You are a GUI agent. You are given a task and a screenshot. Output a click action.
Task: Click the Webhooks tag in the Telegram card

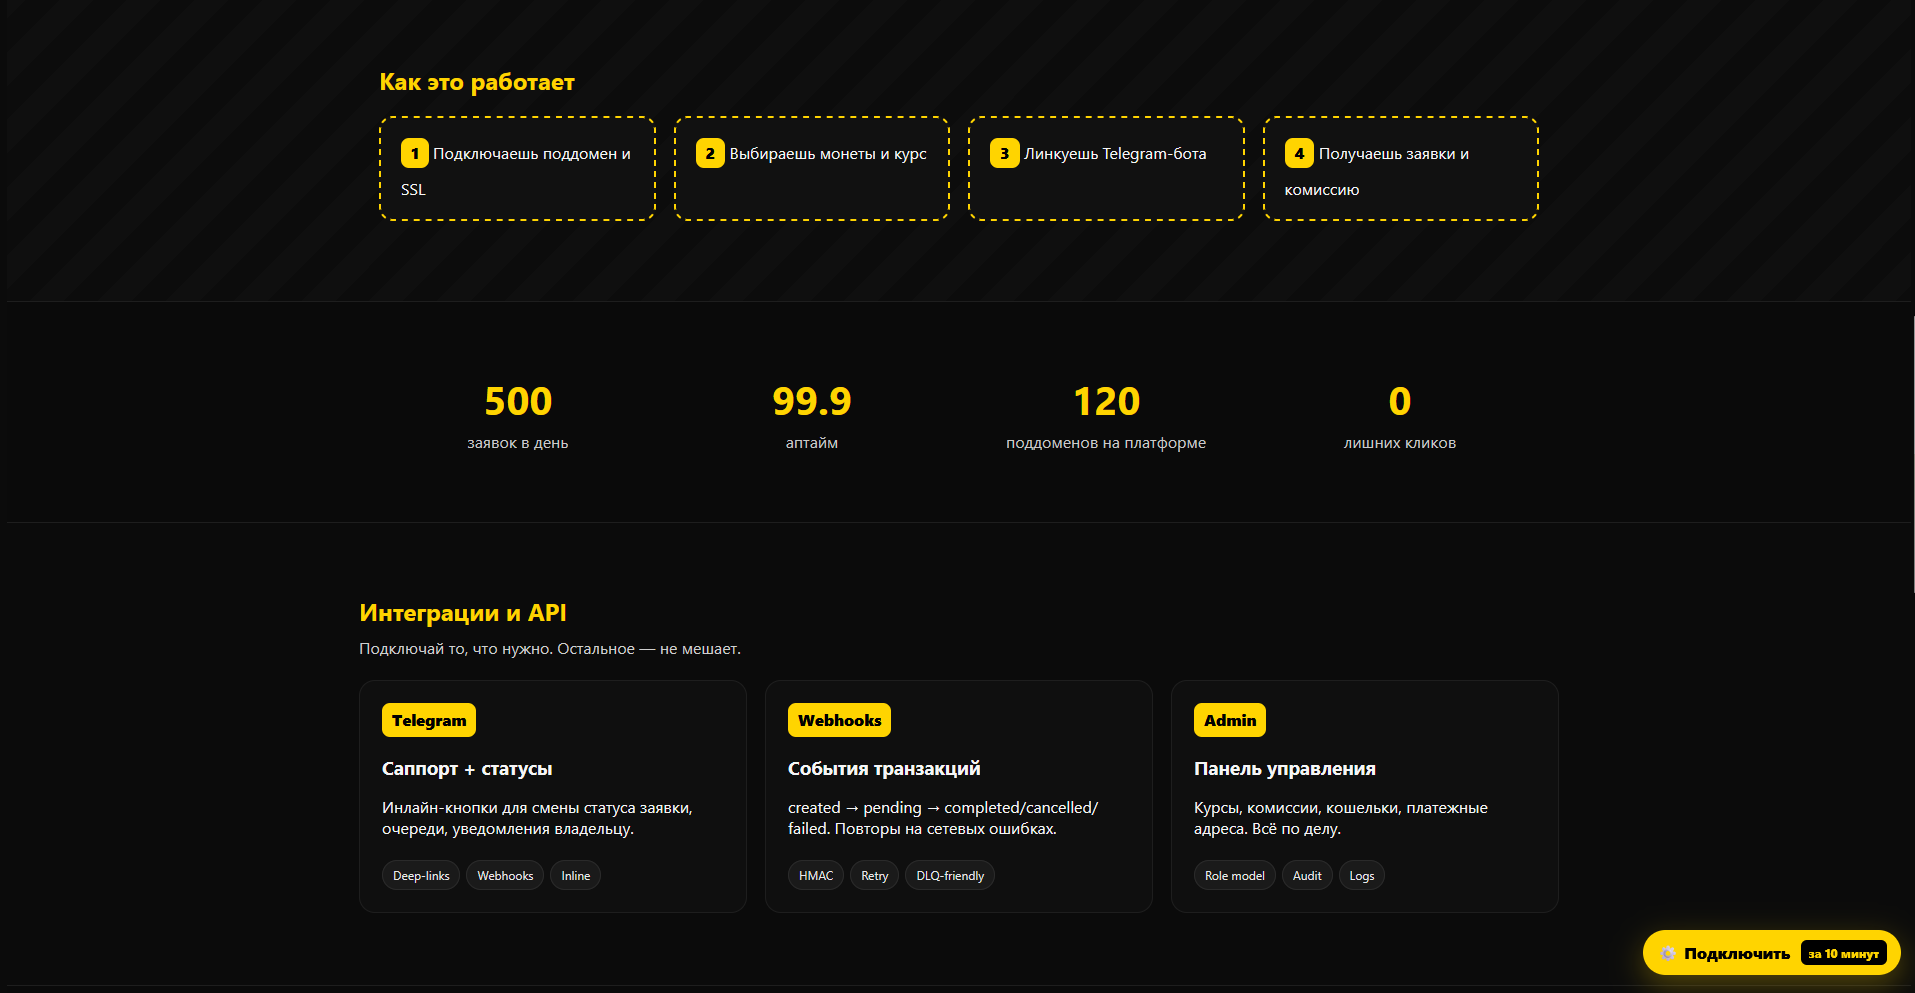tap(505, 875)
